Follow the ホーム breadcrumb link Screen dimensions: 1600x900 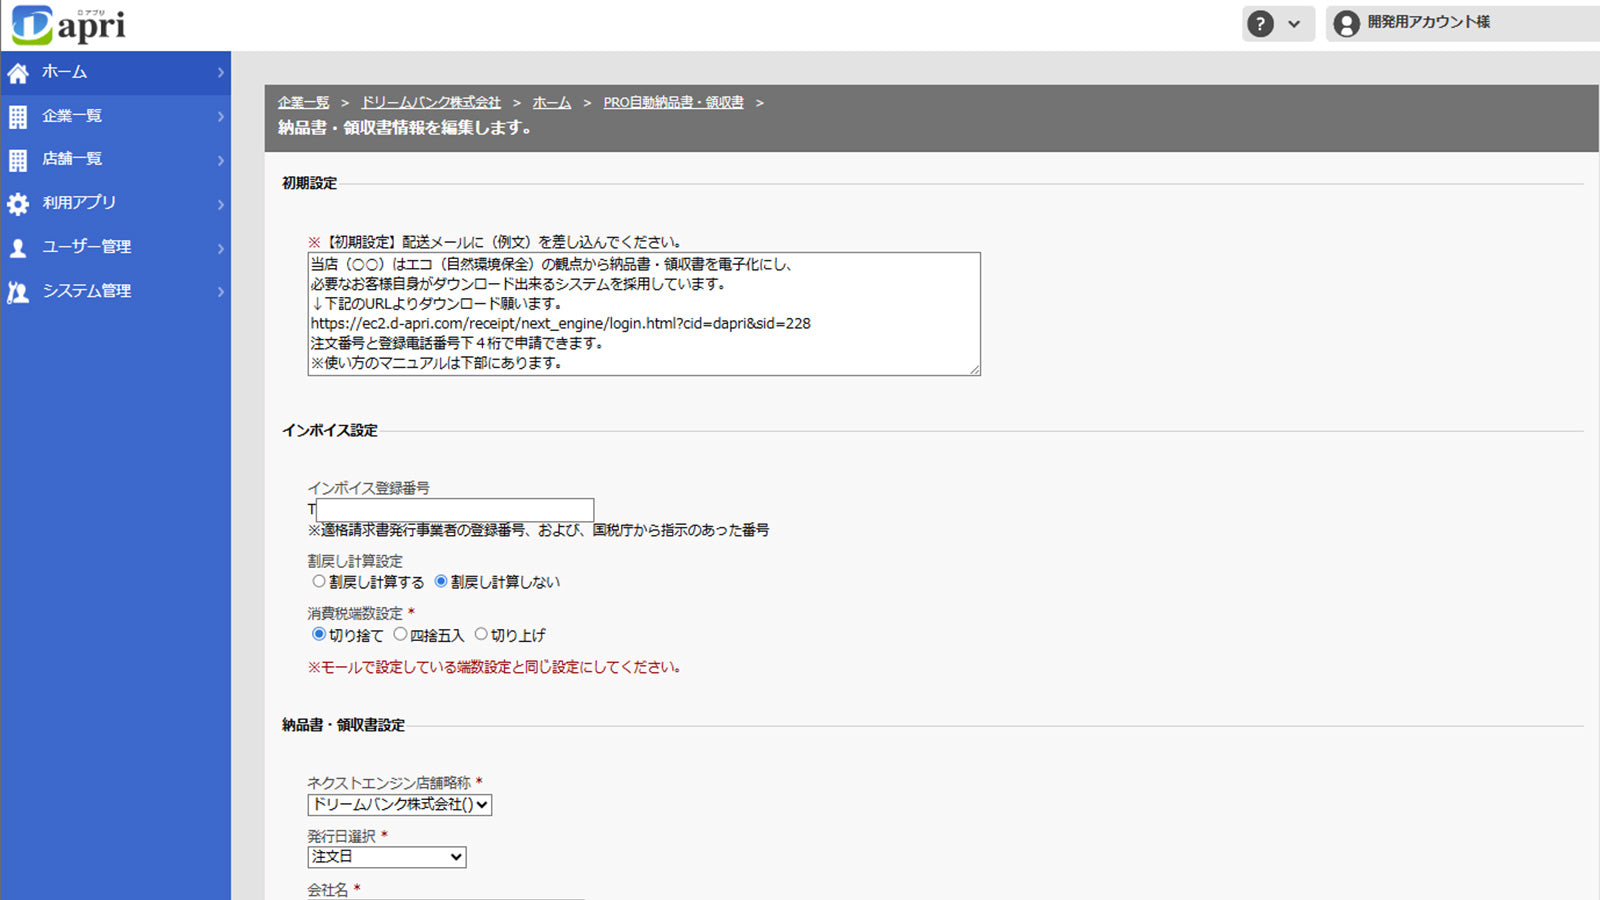tap(552, 103)
